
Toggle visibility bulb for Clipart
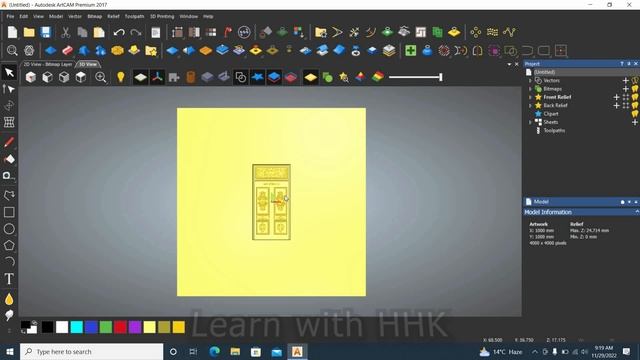(636, 114)
